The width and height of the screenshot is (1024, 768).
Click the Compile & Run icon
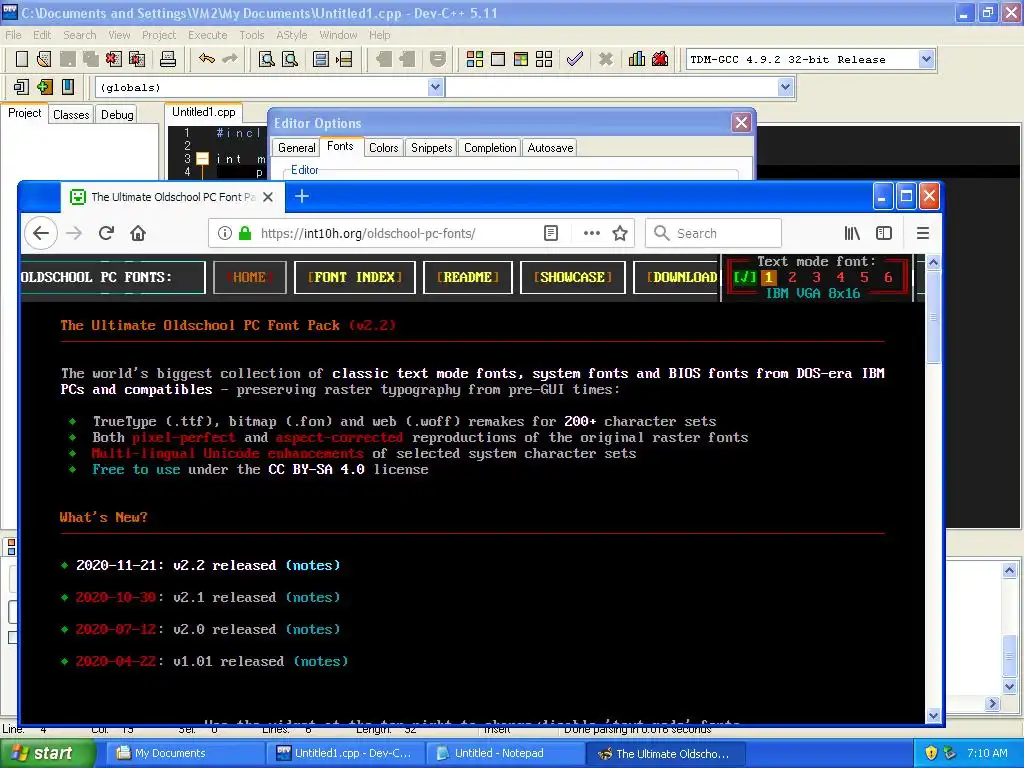click(520, 59)
